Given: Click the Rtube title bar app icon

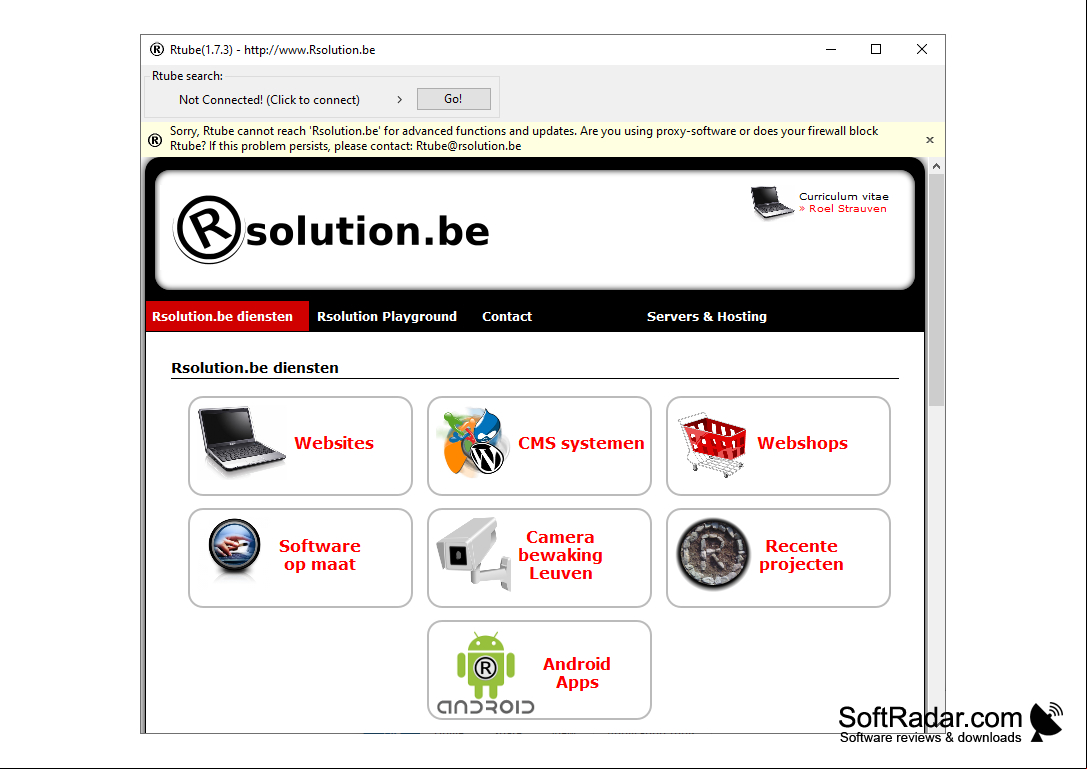Looking at the screenshot, I should point(157,49).
